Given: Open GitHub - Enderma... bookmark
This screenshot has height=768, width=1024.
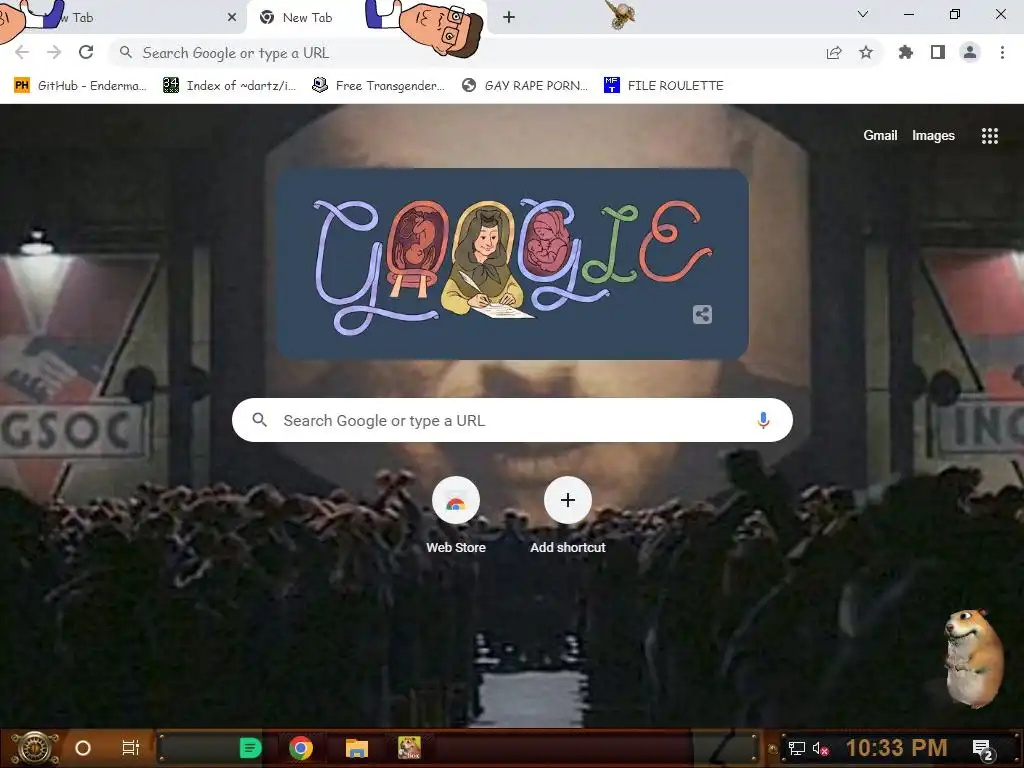Looking at the screenshot, I should pyautogui.click(x=80, y=86).
